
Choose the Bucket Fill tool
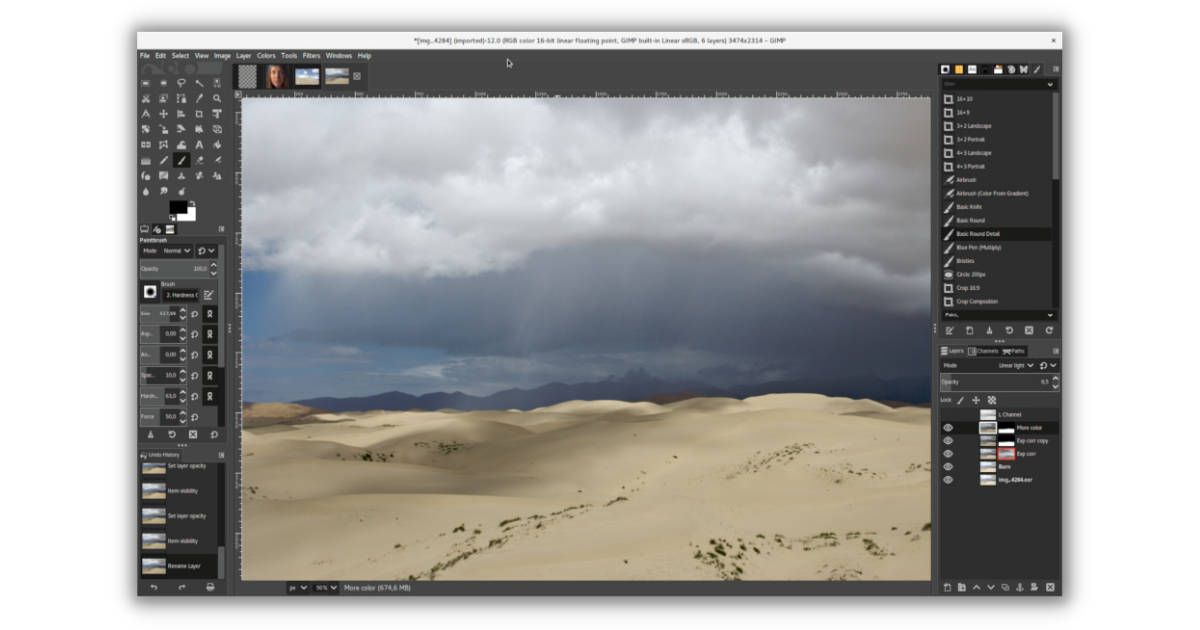coord(182,145)
